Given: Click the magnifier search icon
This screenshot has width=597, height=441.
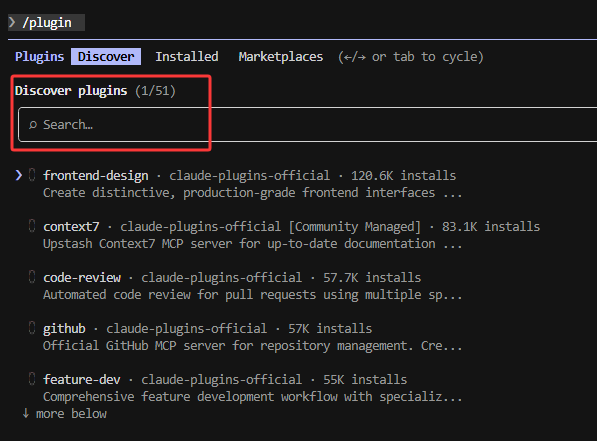Looking at the screenshot, I should pyautogui.click(x=33, y=125).
